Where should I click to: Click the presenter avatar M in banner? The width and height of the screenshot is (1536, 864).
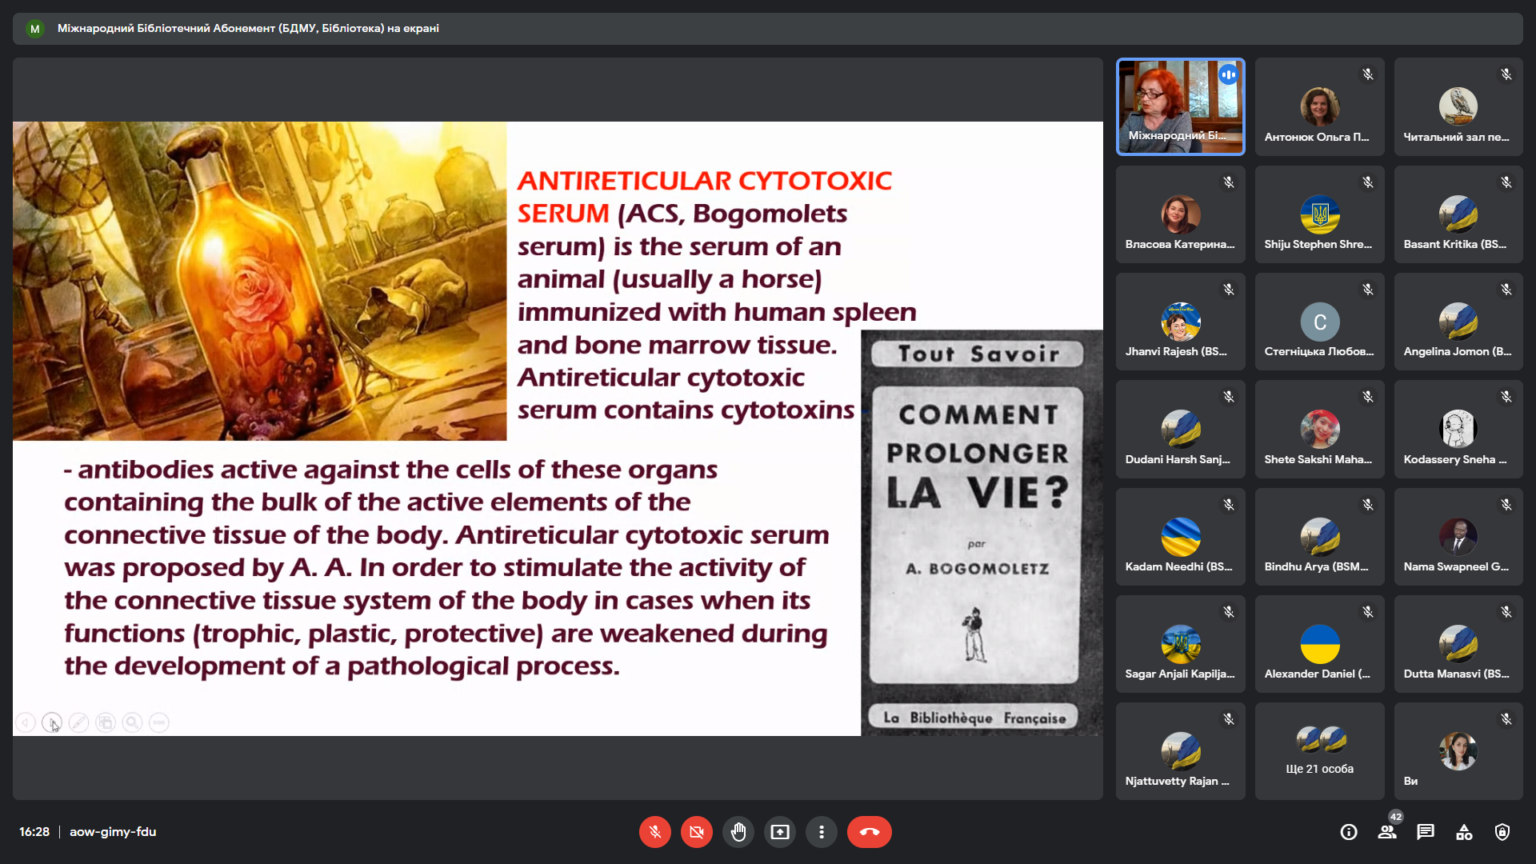35,29
